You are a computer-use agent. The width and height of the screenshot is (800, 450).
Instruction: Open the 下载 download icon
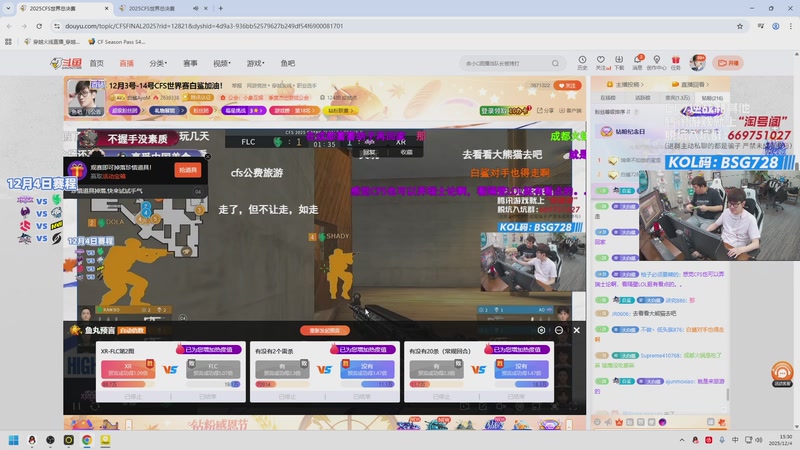pyautogui.click(x=619, y=63)
